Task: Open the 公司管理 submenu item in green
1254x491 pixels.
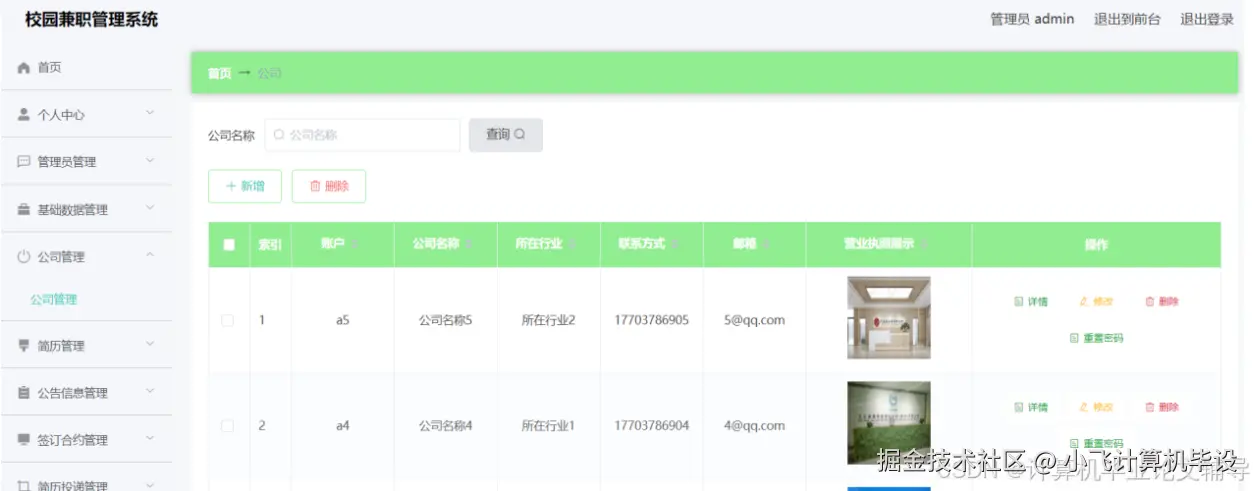Action: click(x=54, y=299)
